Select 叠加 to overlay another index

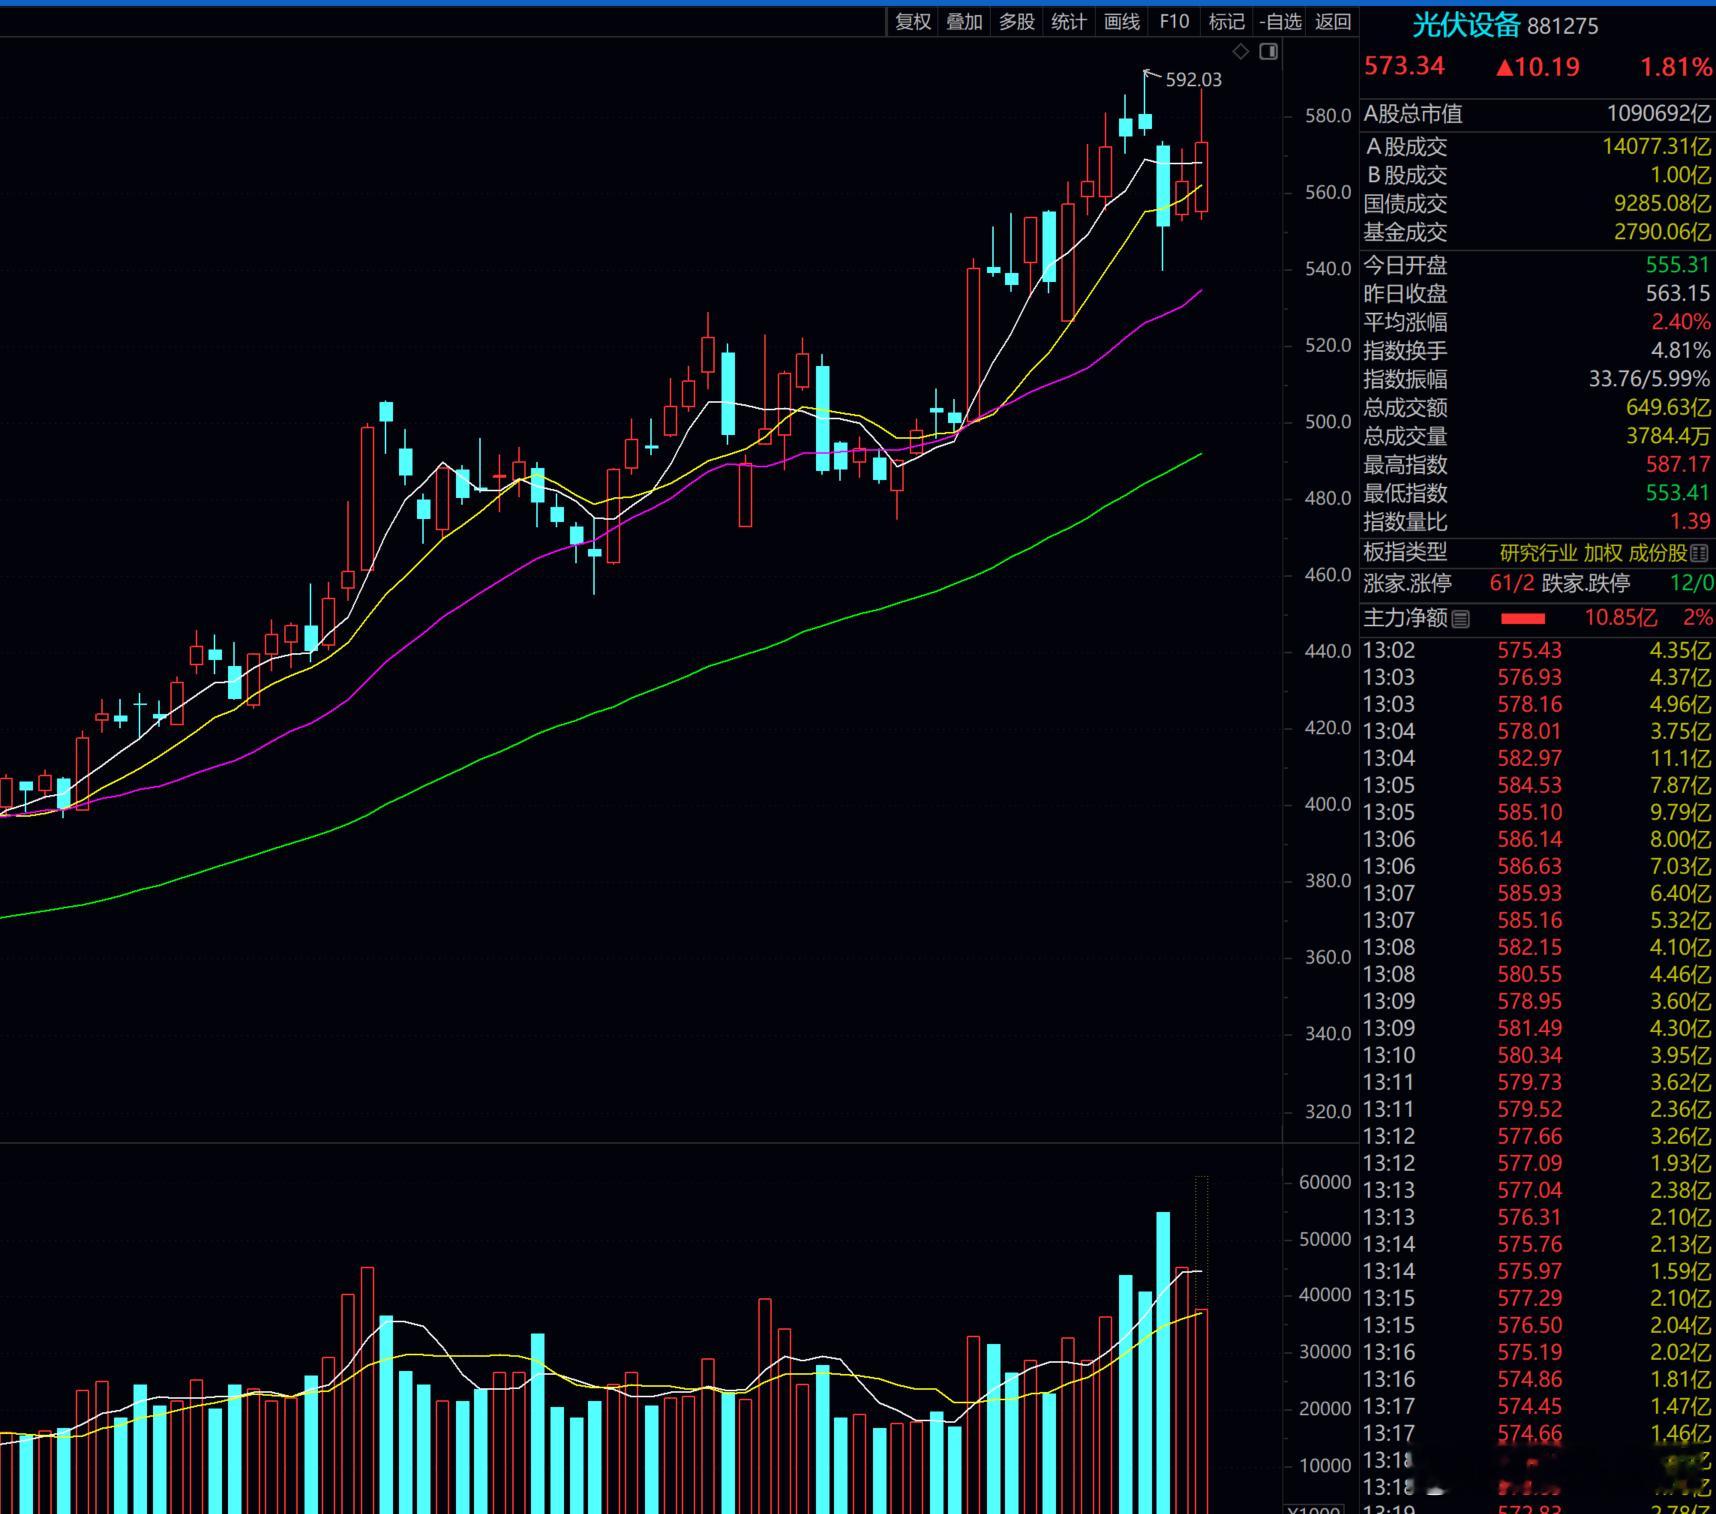coord(965,22)
